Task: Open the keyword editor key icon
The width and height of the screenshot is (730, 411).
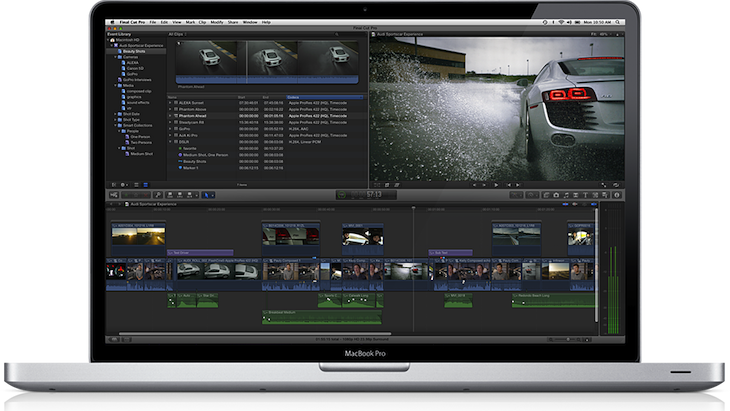Action: point(158,195)
